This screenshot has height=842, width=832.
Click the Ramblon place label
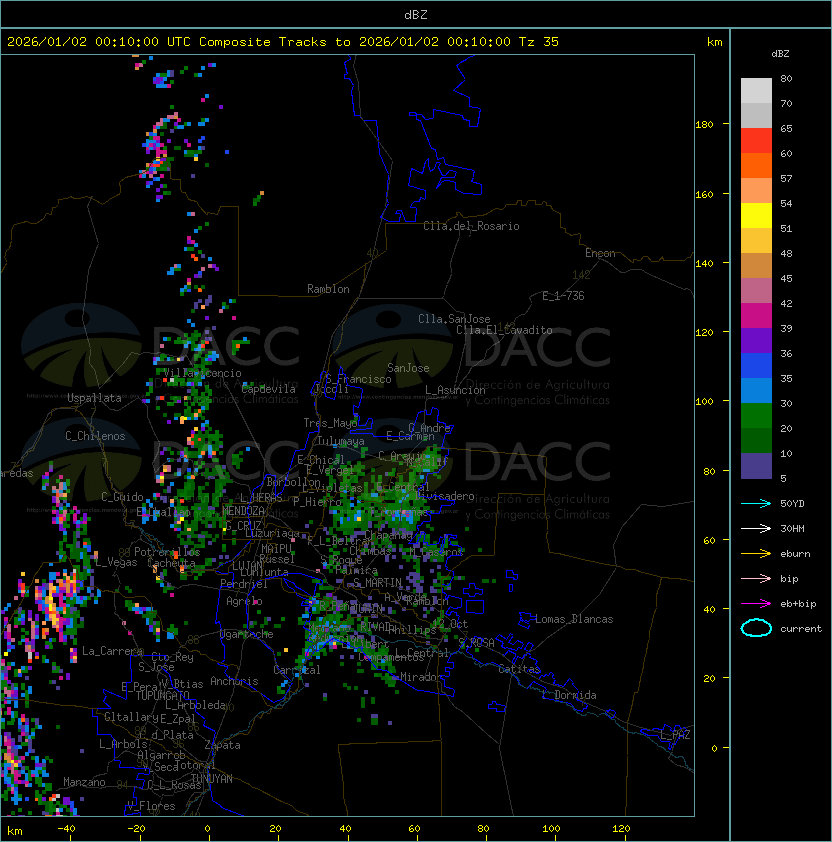coord(328,289)
